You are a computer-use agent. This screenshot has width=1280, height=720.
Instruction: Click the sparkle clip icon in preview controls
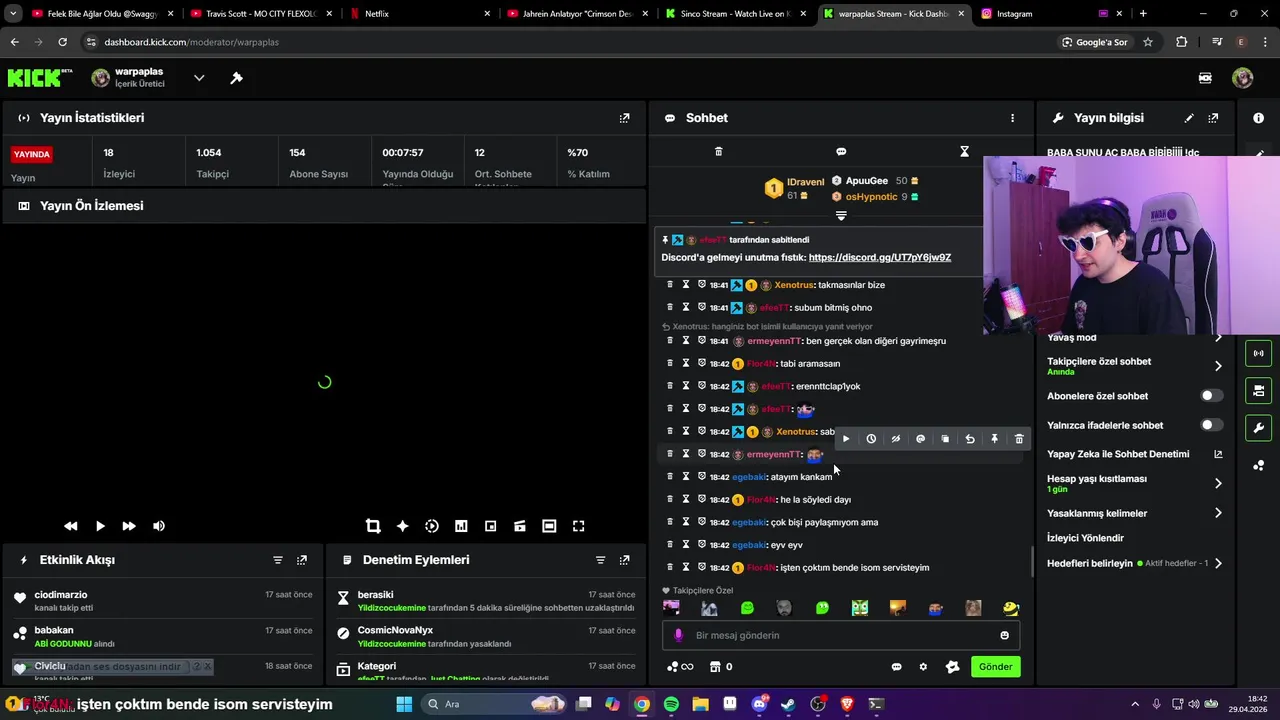(402, 526)
